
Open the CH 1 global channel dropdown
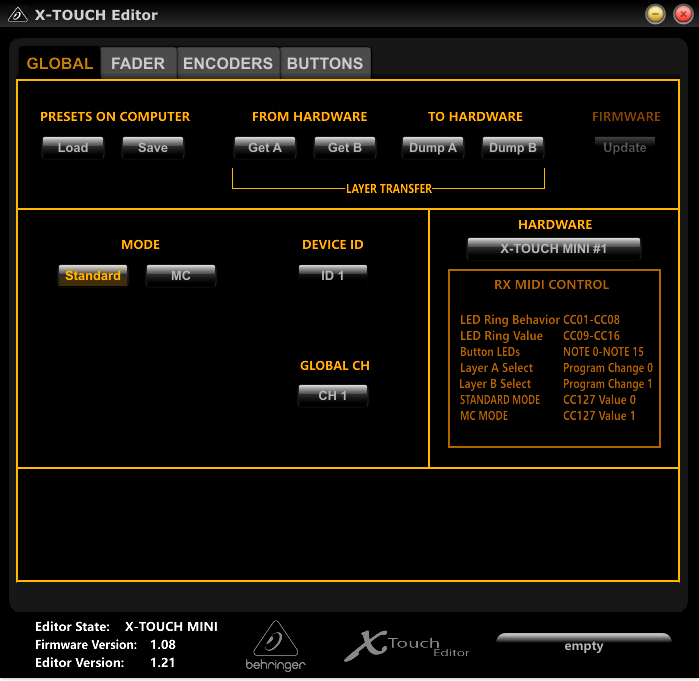[x=333, y=395]
